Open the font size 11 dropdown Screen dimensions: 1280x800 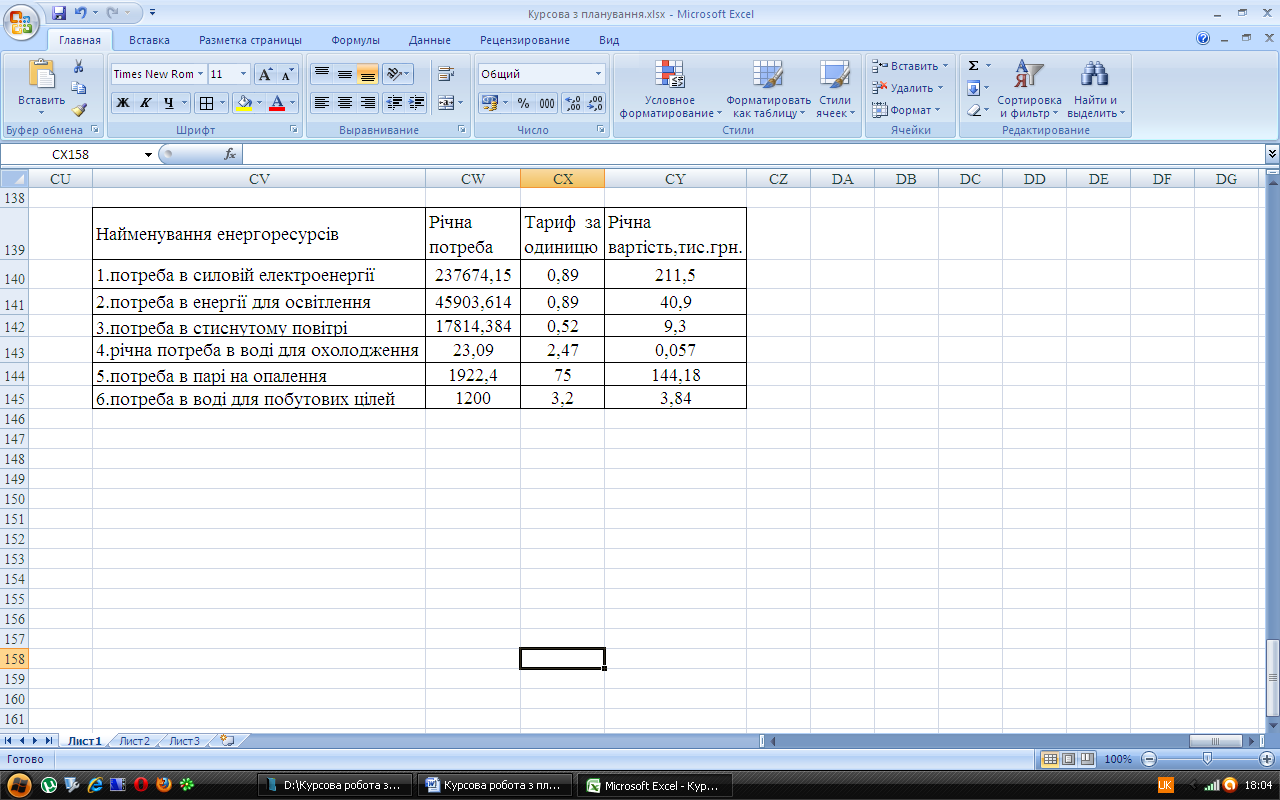[x=245, y=74]
